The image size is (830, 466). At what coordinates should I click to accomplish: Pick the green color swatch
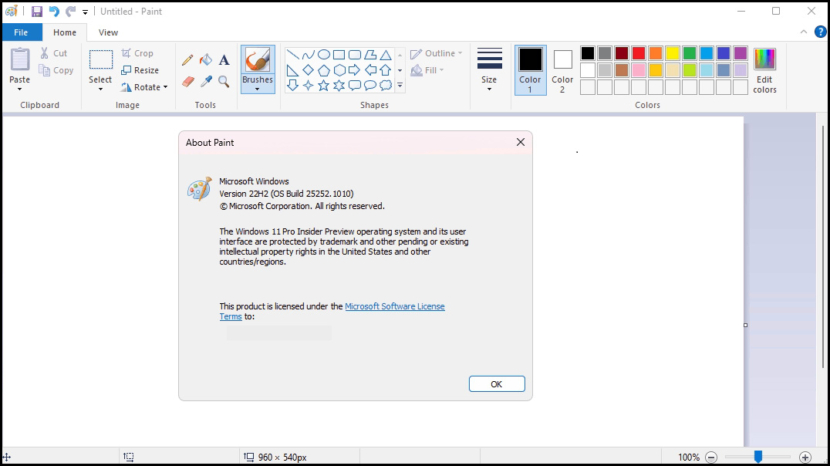[x=689, y=53]
